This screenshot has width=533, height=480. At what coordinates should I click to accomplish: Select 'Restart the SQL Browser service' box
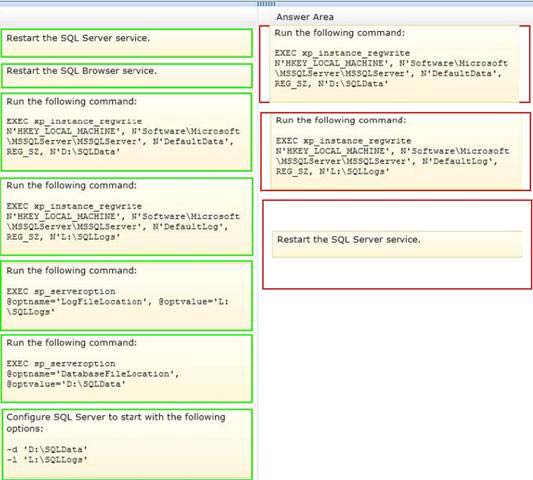point(126,75)
